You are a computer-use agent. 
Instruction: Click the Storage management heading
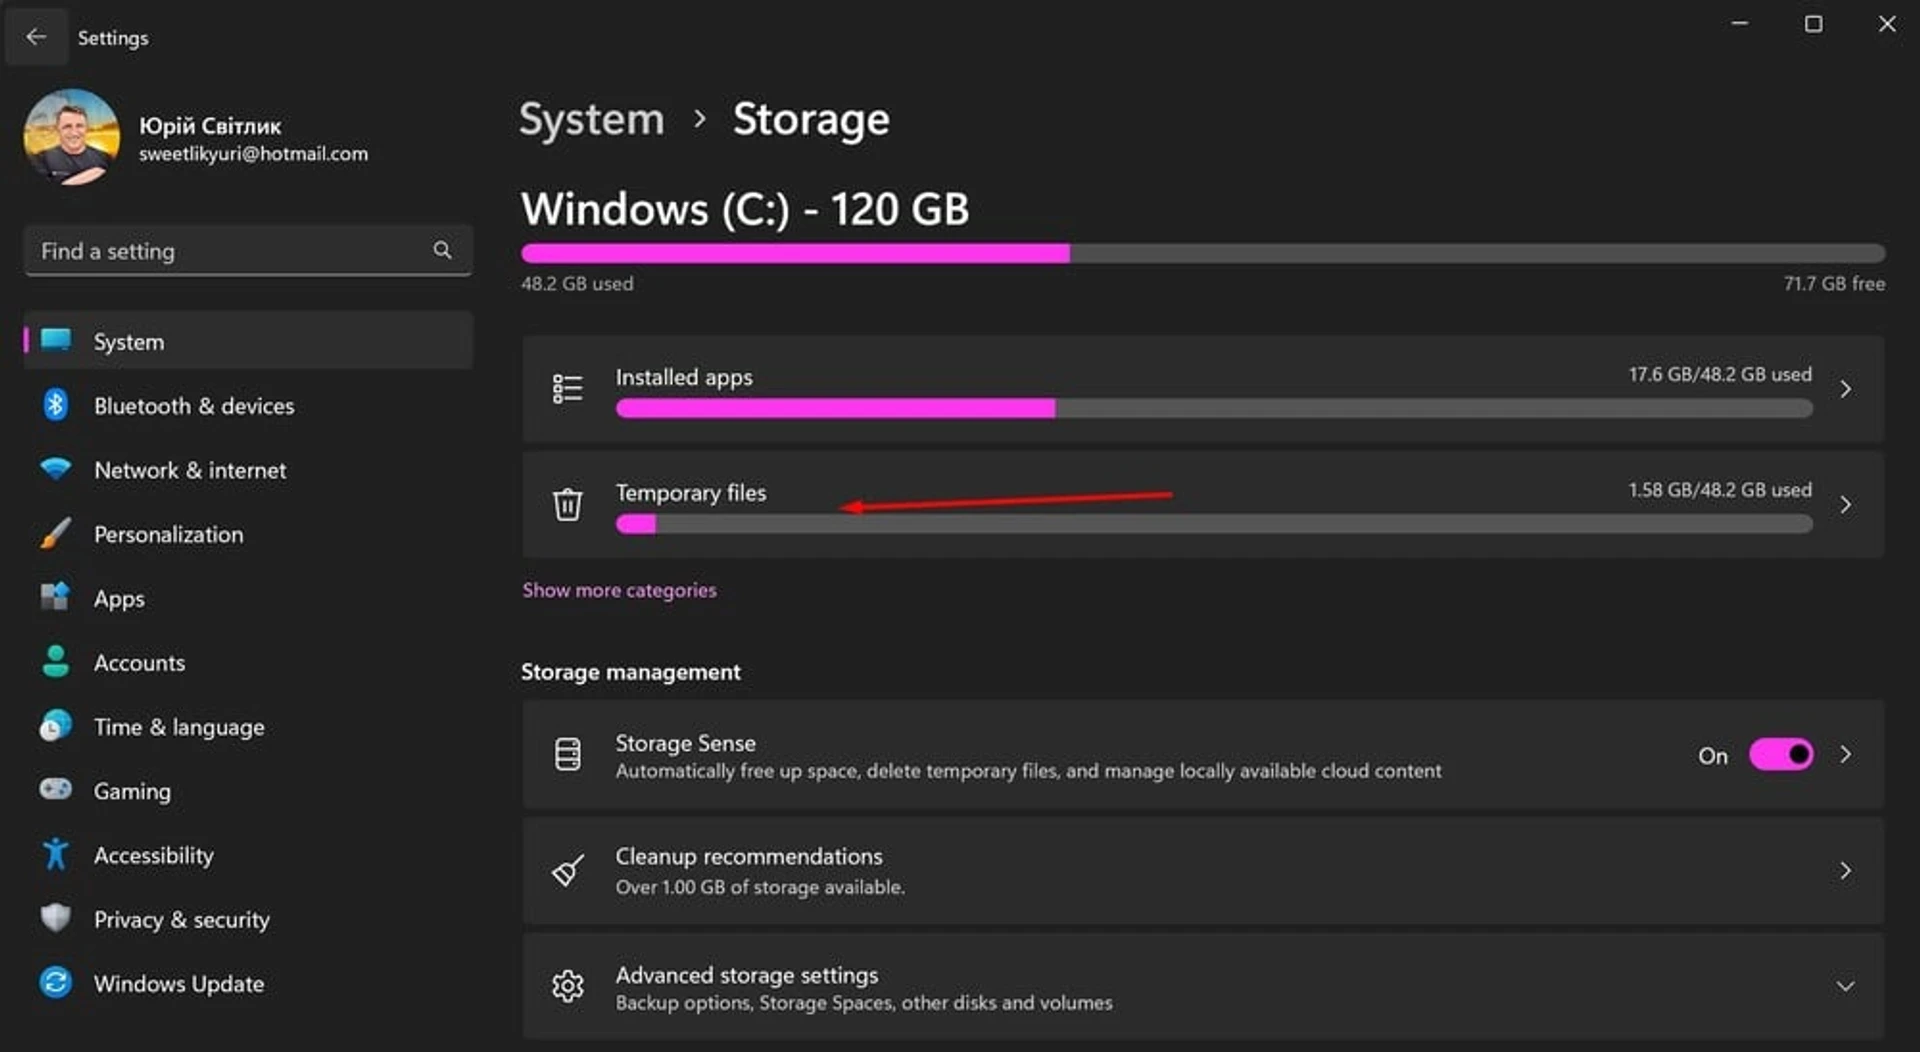[630, 672]
